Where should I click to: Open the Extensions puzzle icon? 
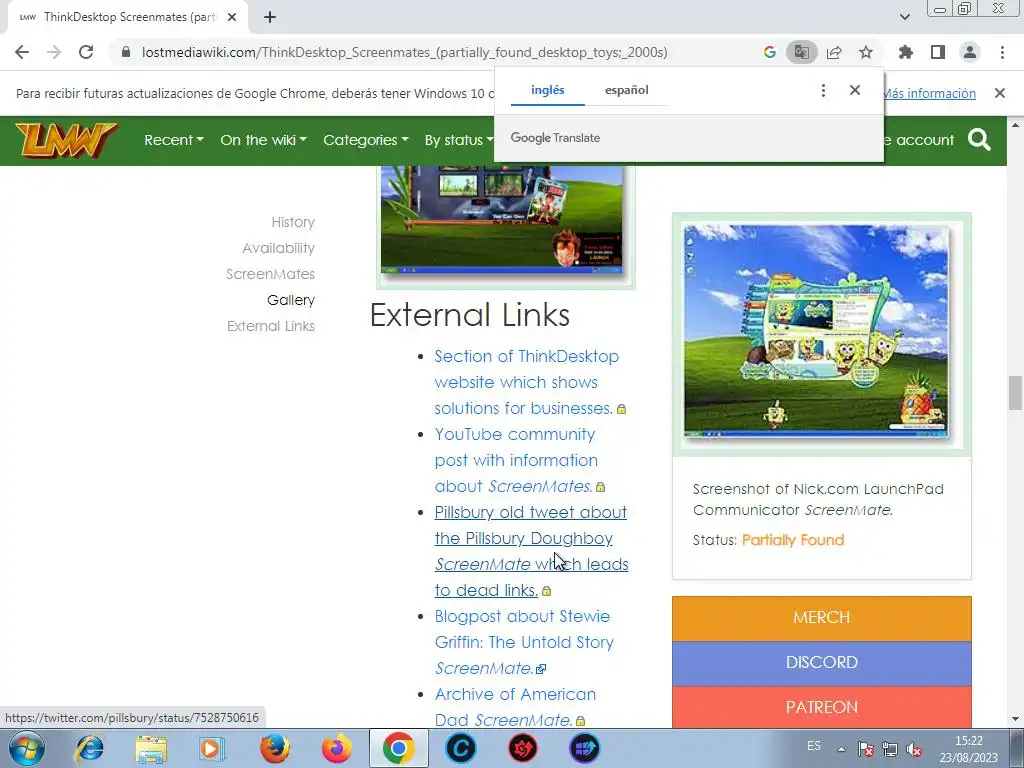pos(906,52)
